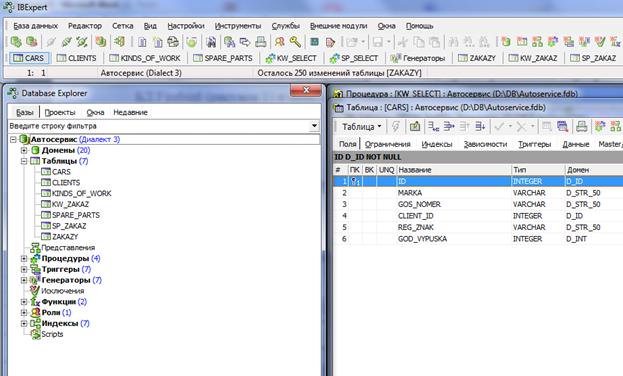Expand the Домены tree node
Viewport: 623px width, 376px height.
pos(24,150)
